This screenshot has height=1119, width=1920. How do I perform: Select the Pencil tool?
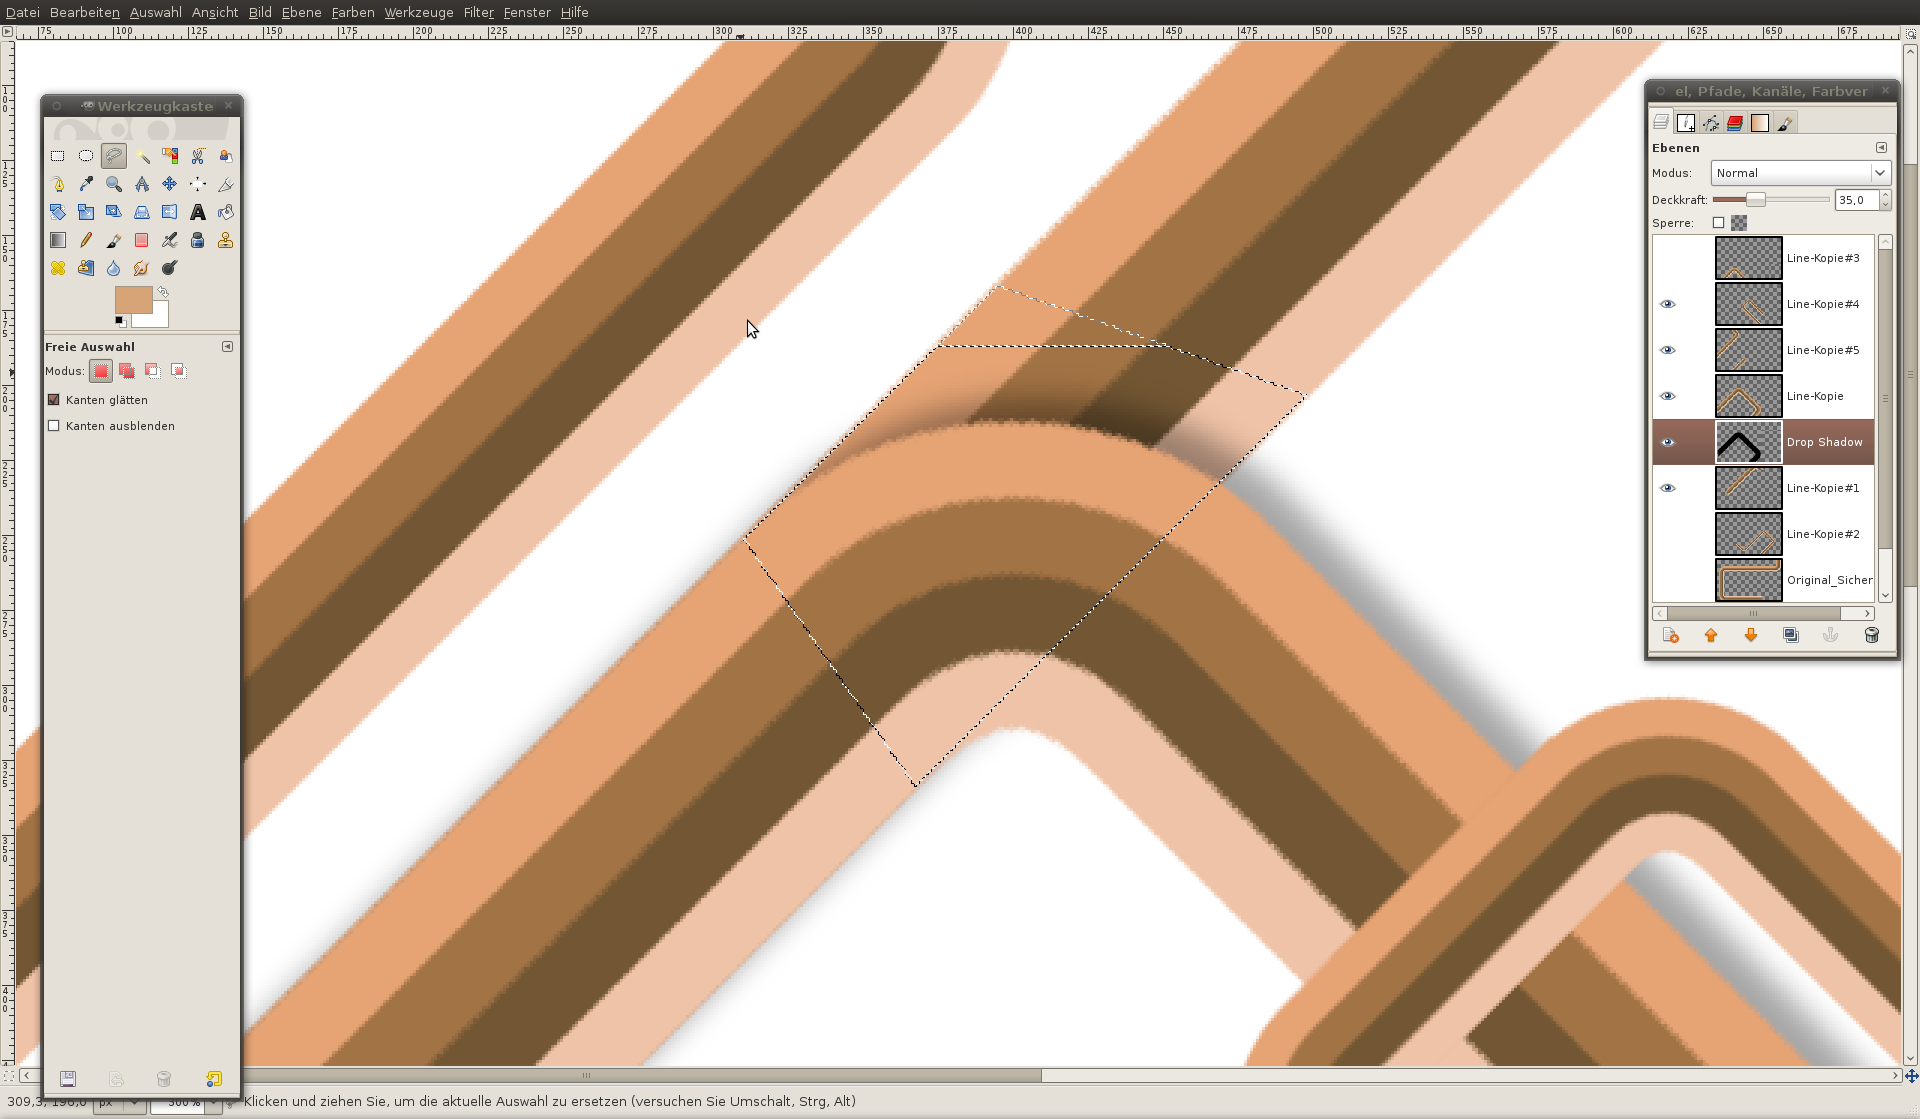click(x=86, y=240)
